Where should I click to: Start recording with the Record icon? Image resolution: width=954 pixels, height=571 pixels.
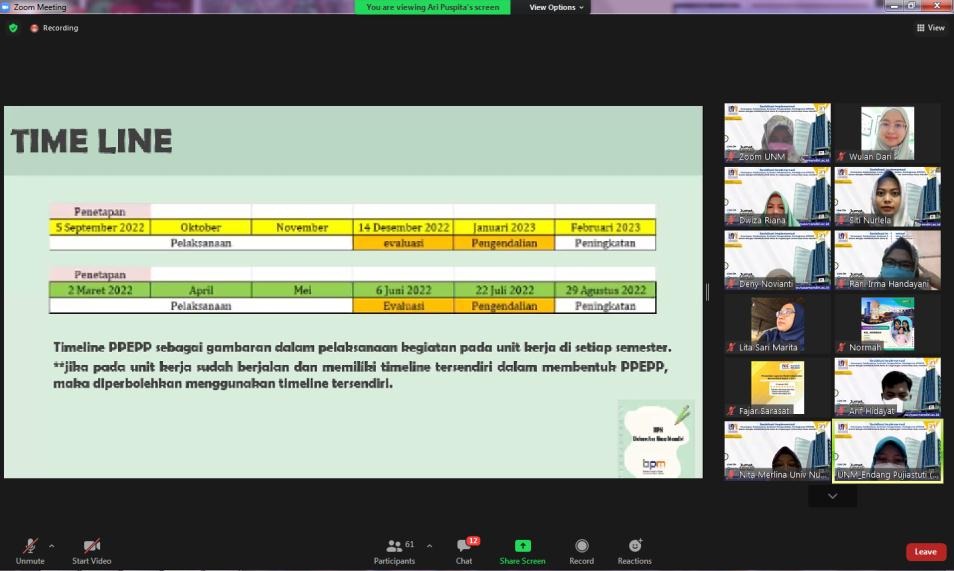coord(581,546)
